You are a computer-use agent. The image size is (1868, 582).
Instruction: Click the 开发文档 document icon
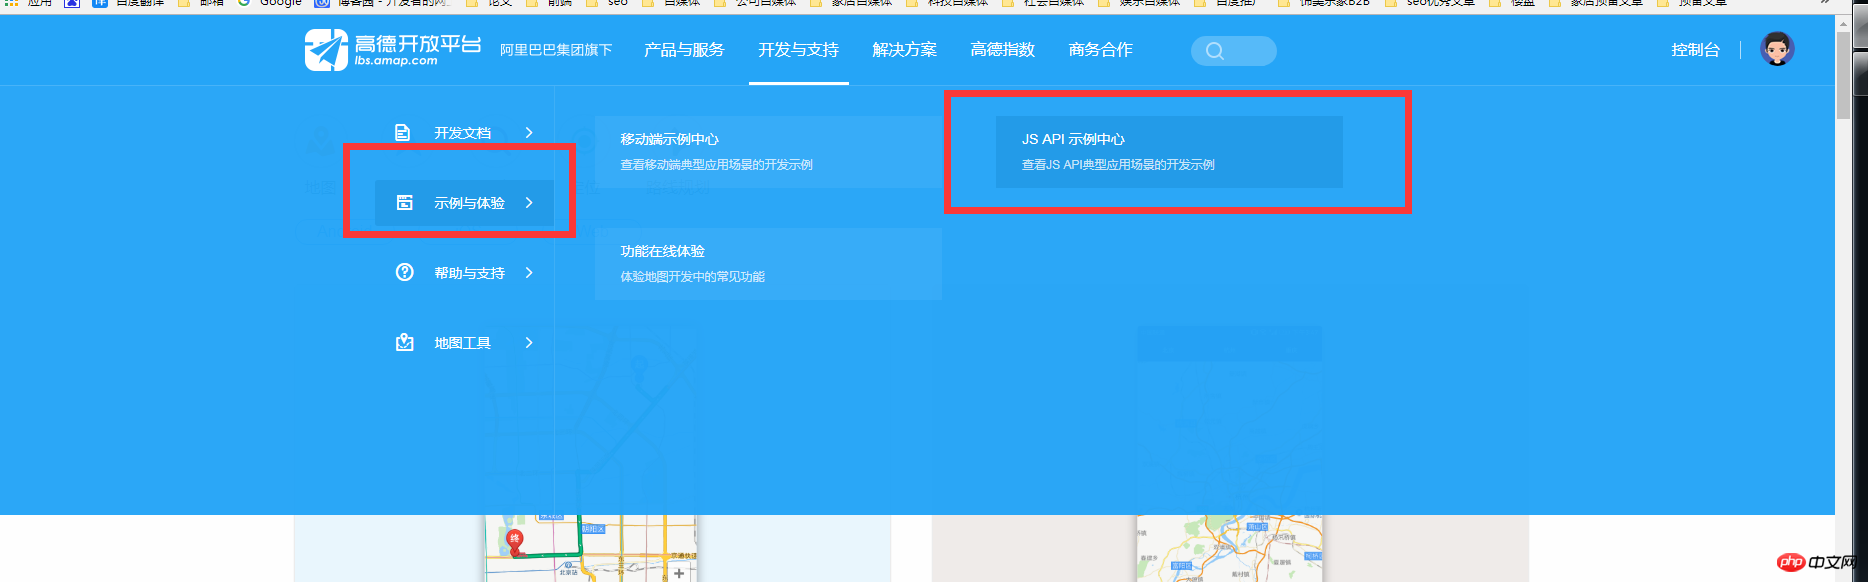pos(403,133)
